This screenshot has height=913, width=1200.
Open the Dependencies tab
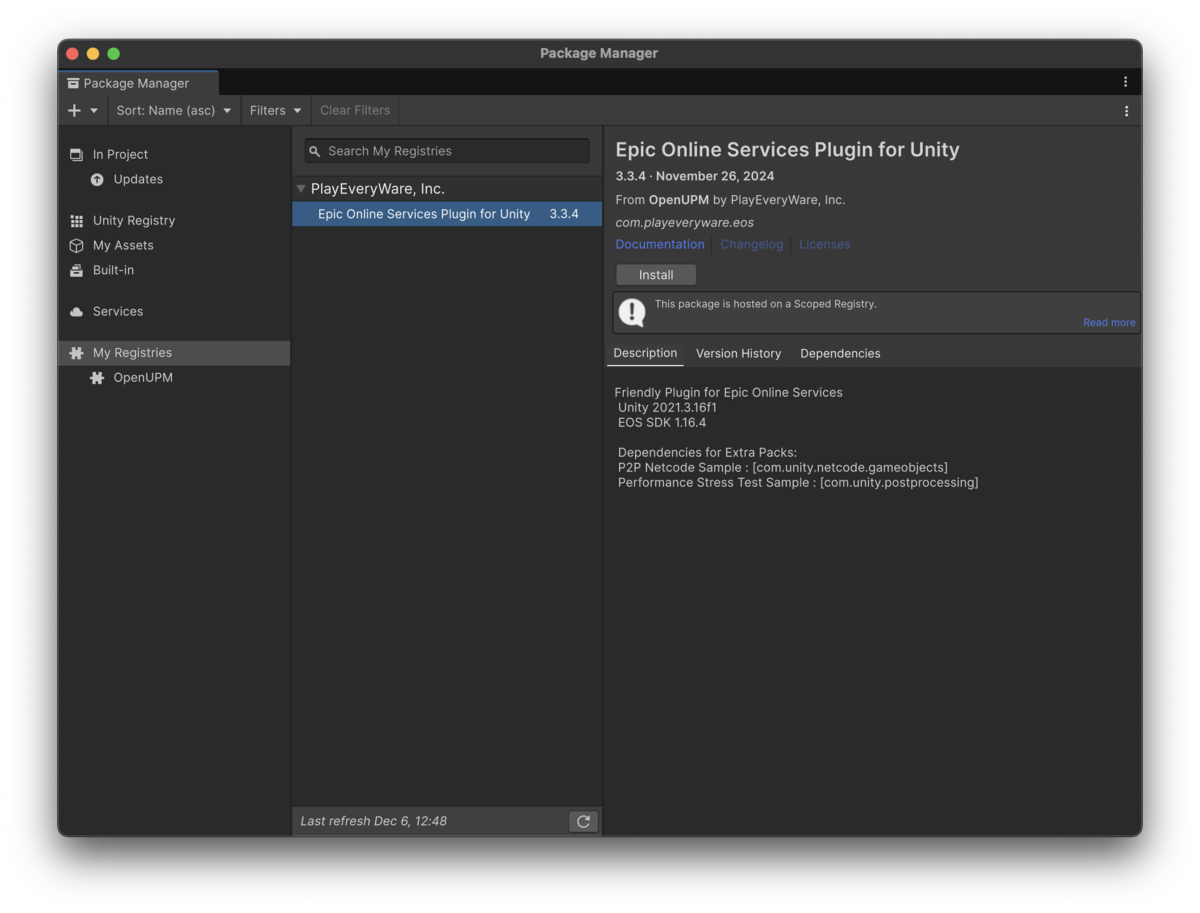(x=840, y=353)
